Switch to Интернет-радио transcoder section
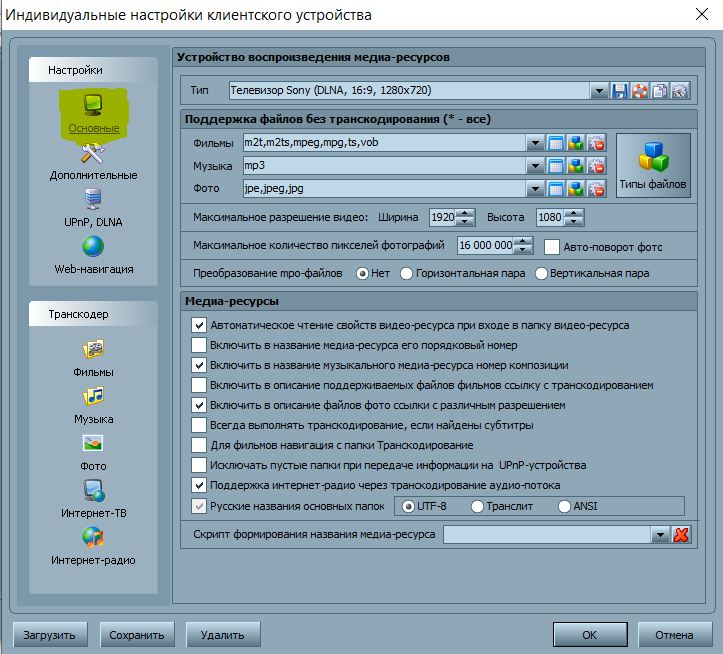Viewport: 723px width, 654px height. coord(93,545)
